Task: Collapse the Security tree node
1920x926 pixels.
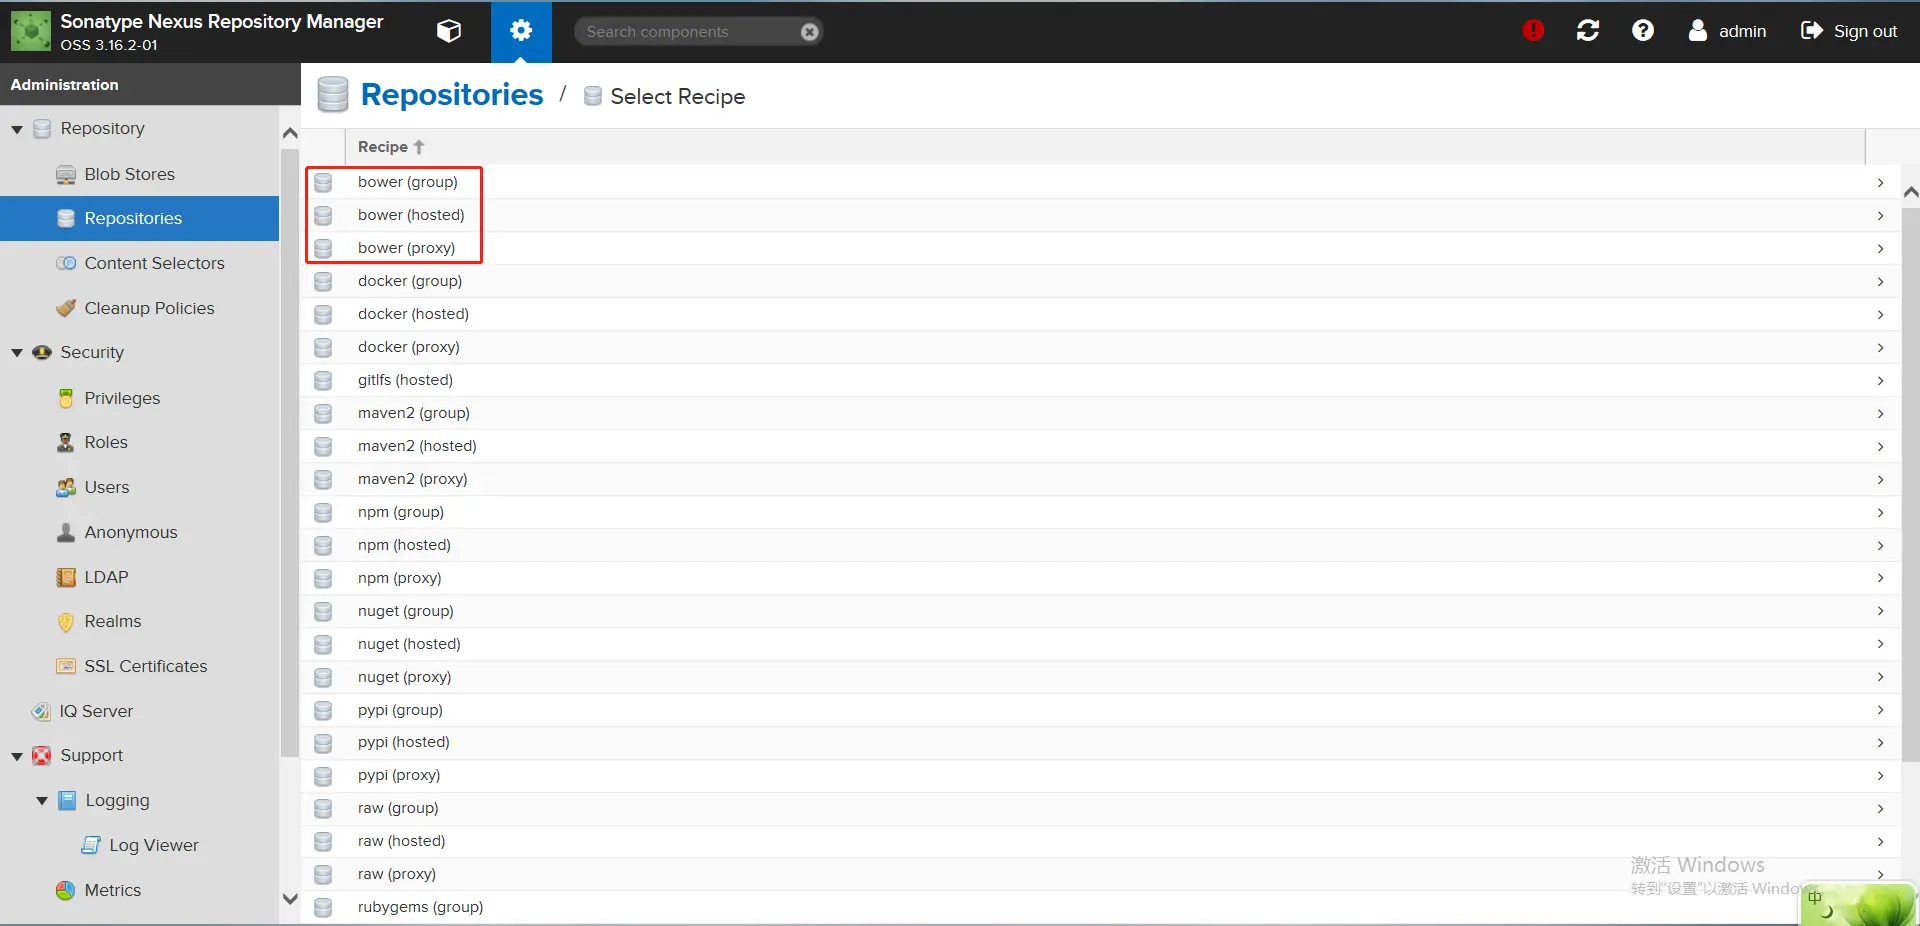Action: (17, 353)
